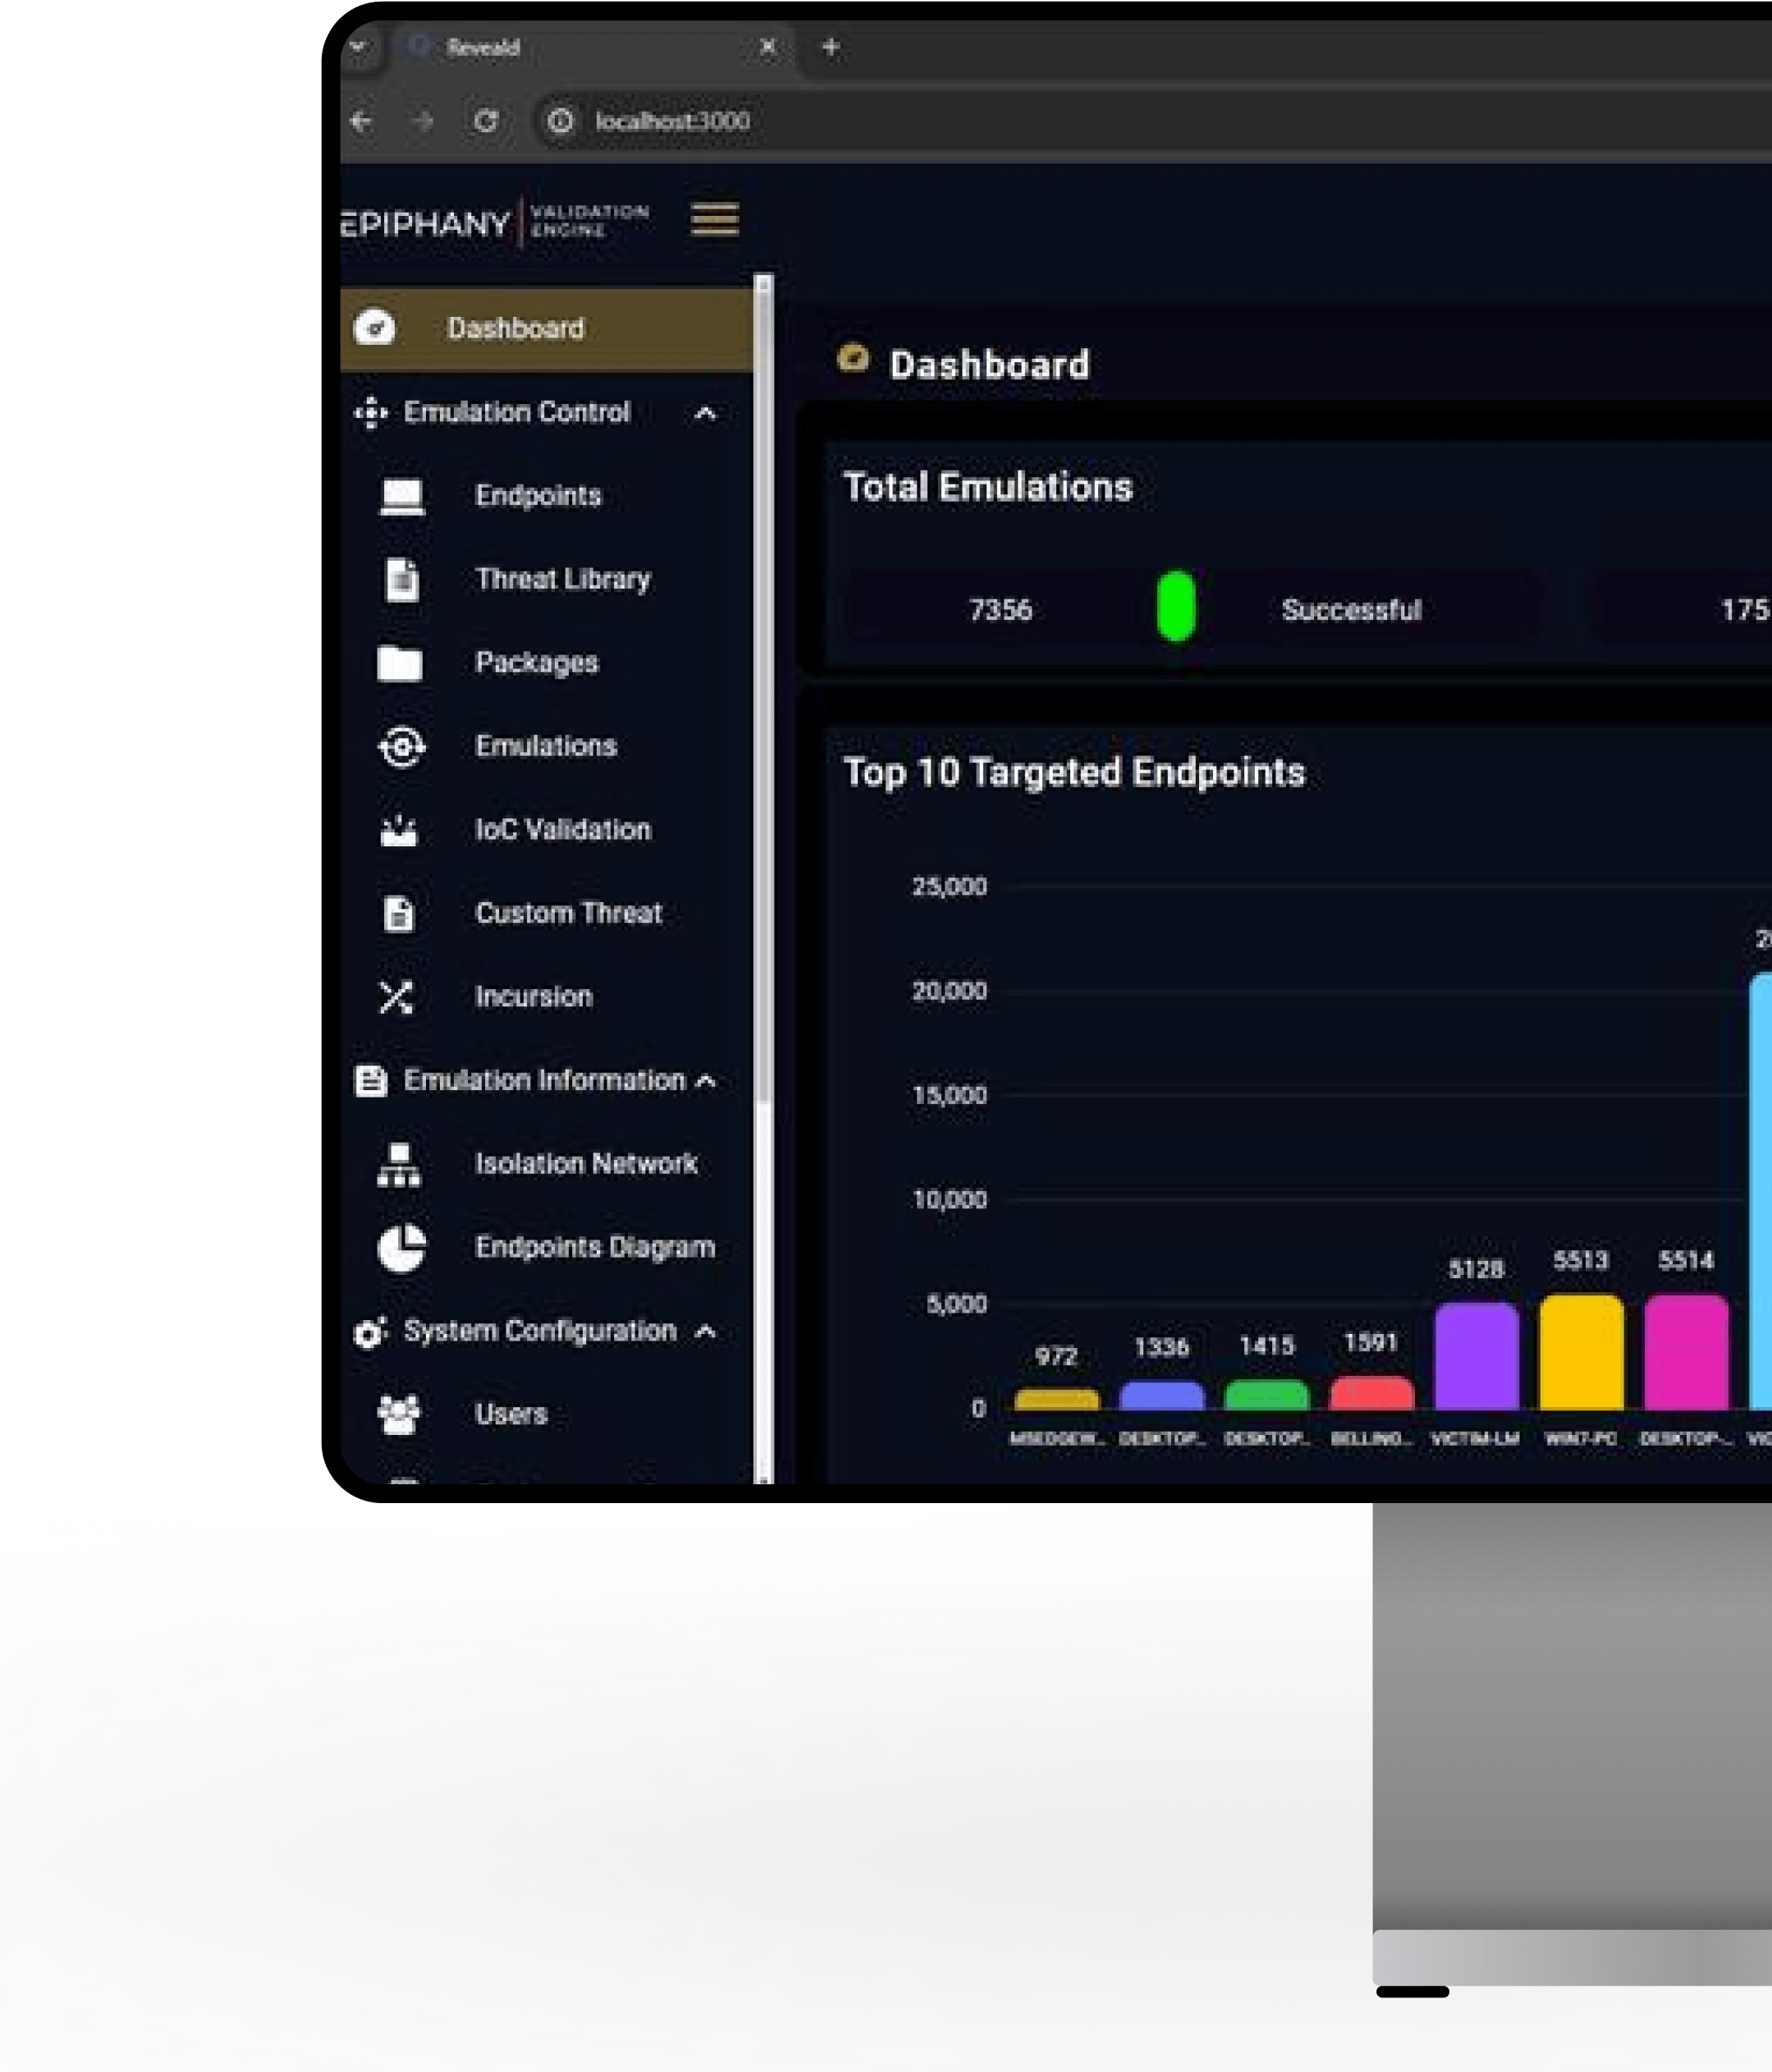Click the Packages folder icon
Screen dimensions: 1772x2072
[x=400, y=663]
